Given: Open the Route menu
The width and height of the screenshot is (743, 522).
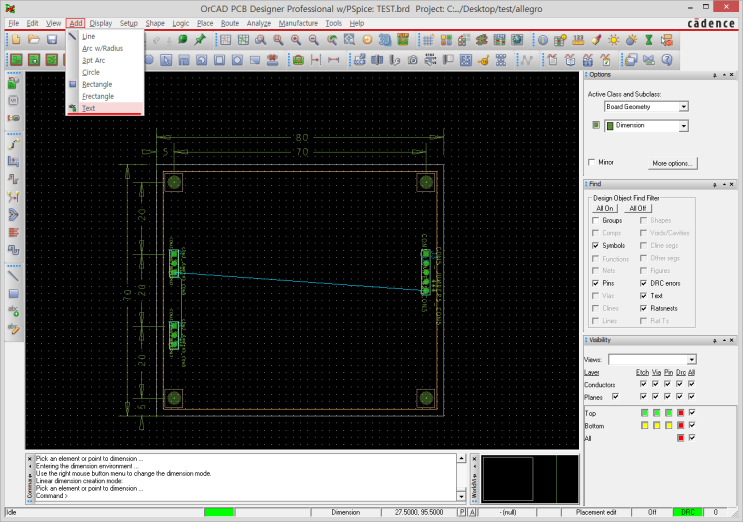Looking at the screenshot, I should pyautogui.click(x=230, y=22).
